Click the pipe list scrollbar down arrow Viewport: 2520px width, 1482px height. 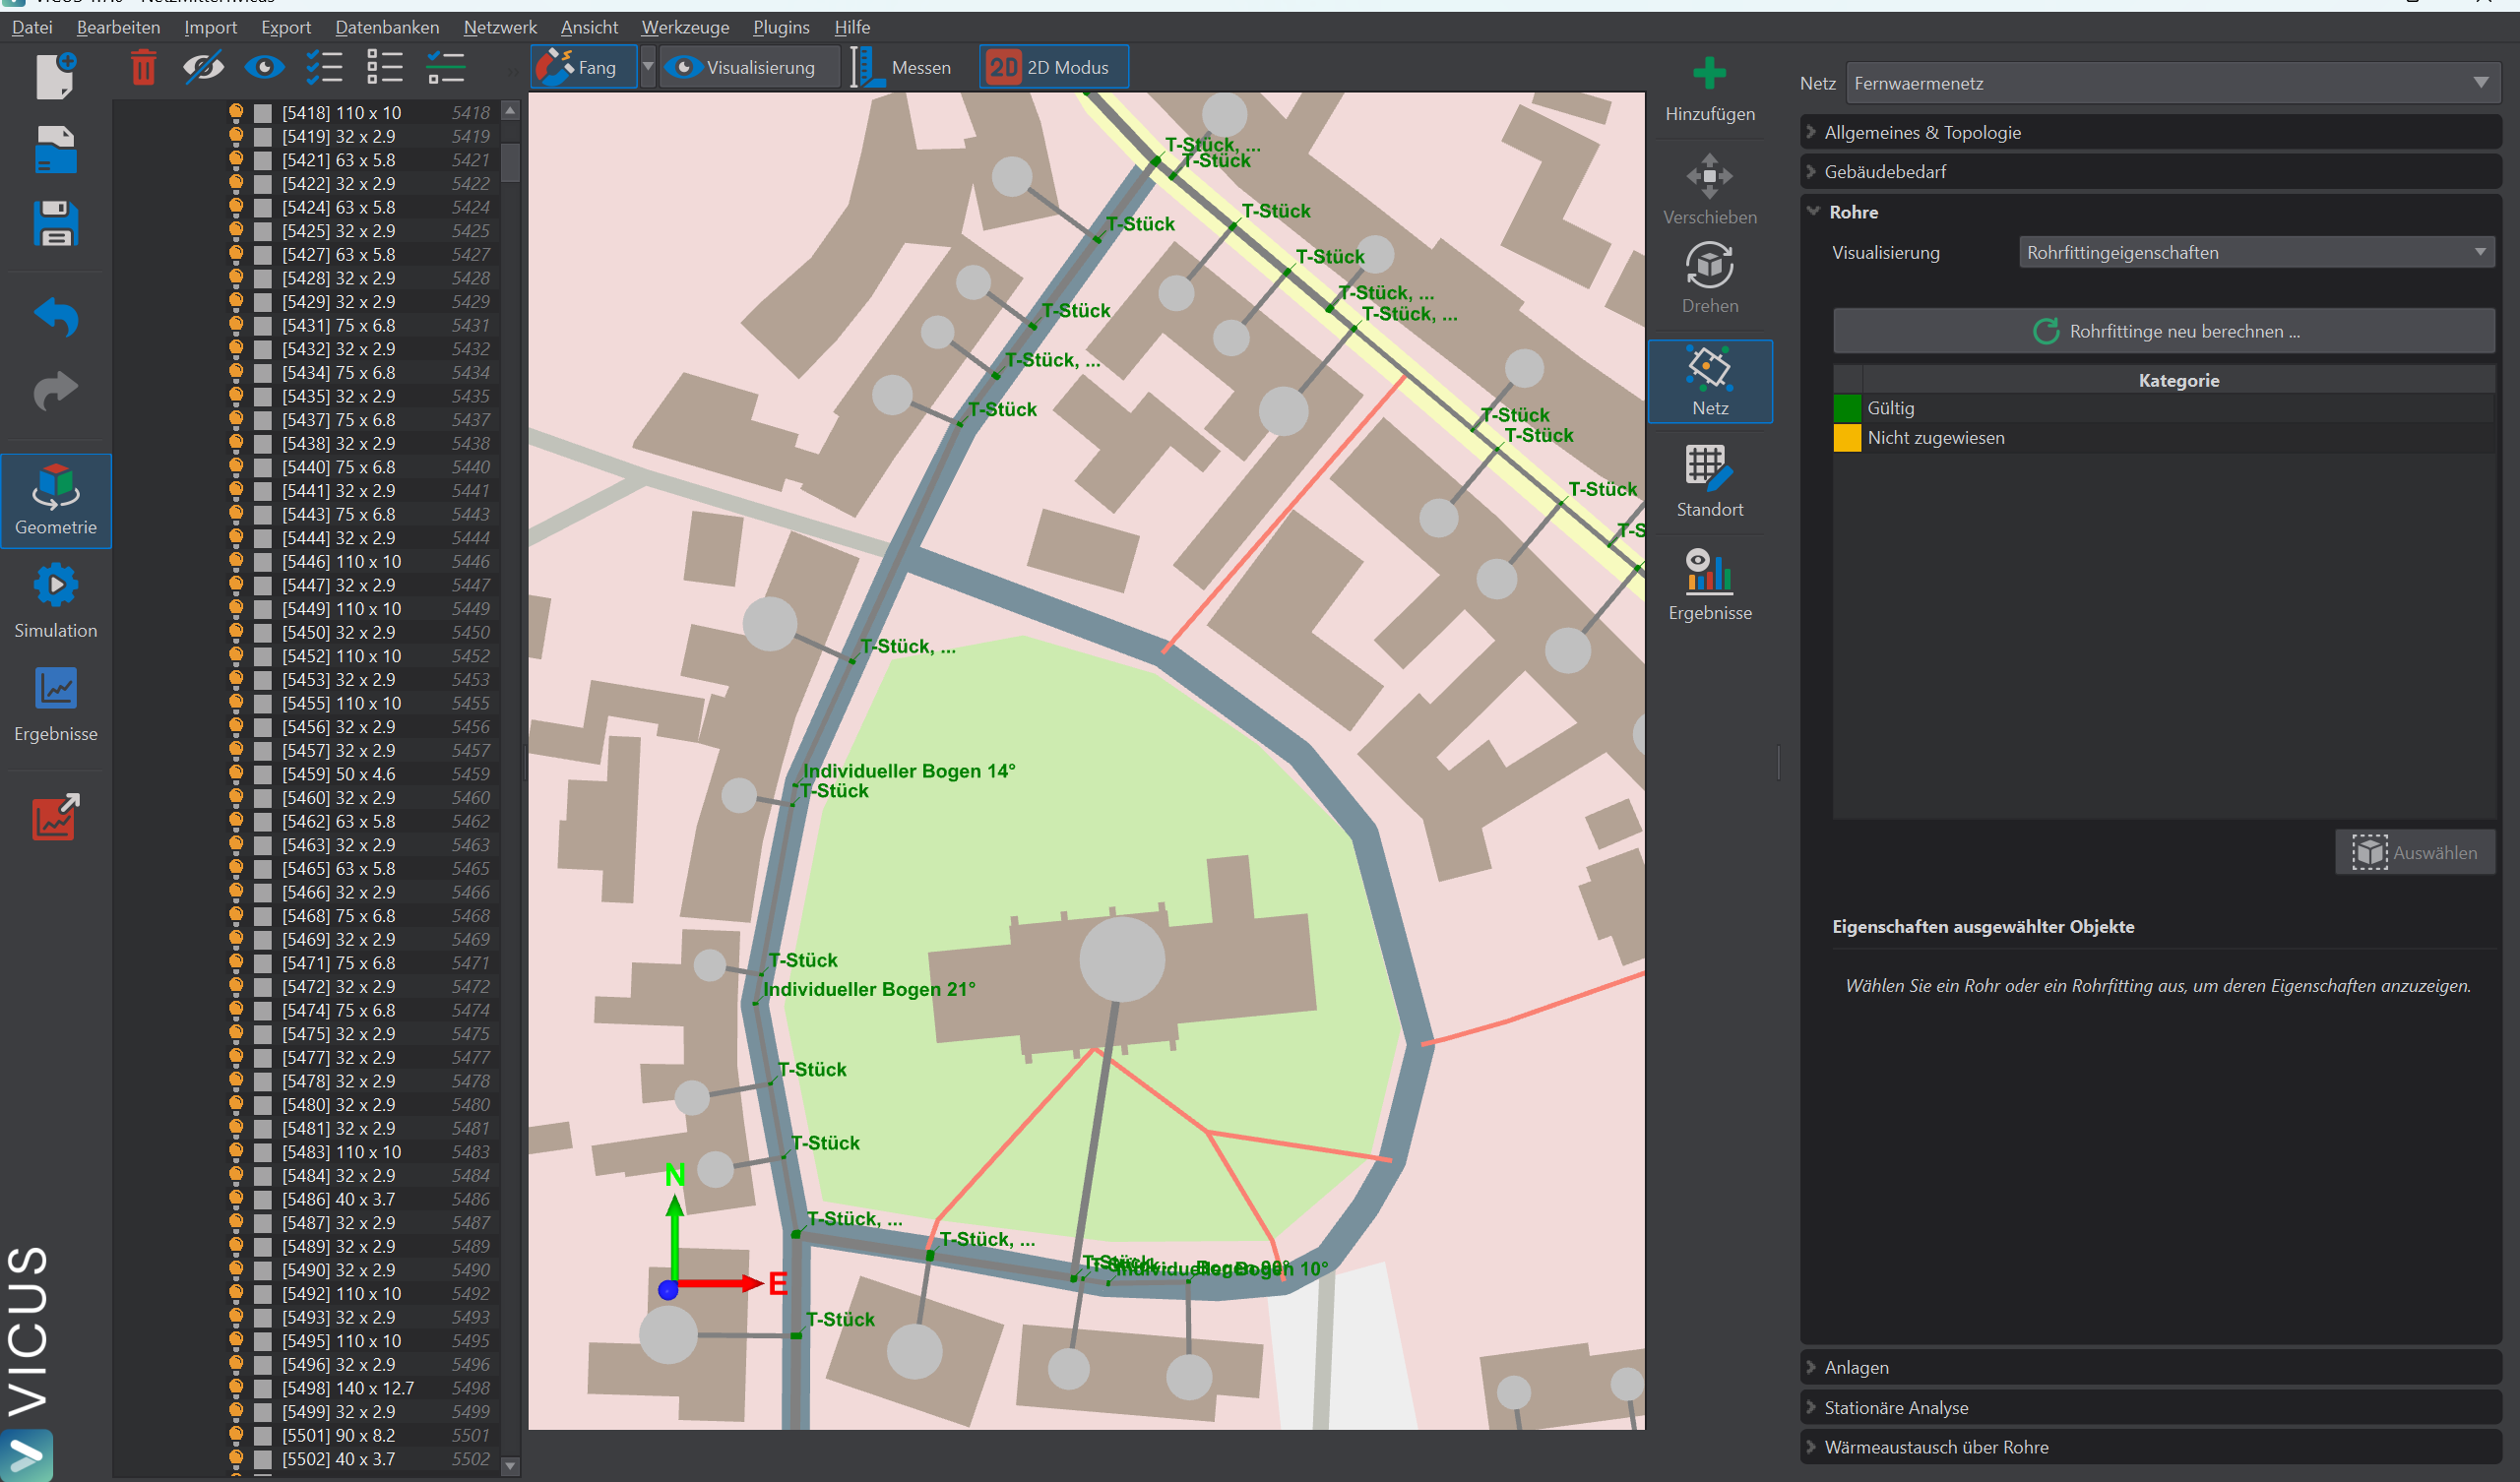click(x=510, y=1466)
